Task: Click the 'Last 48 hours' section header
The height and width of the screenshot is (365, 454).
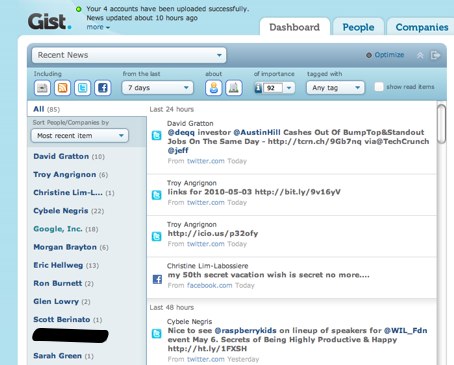Action: point(172,307)
